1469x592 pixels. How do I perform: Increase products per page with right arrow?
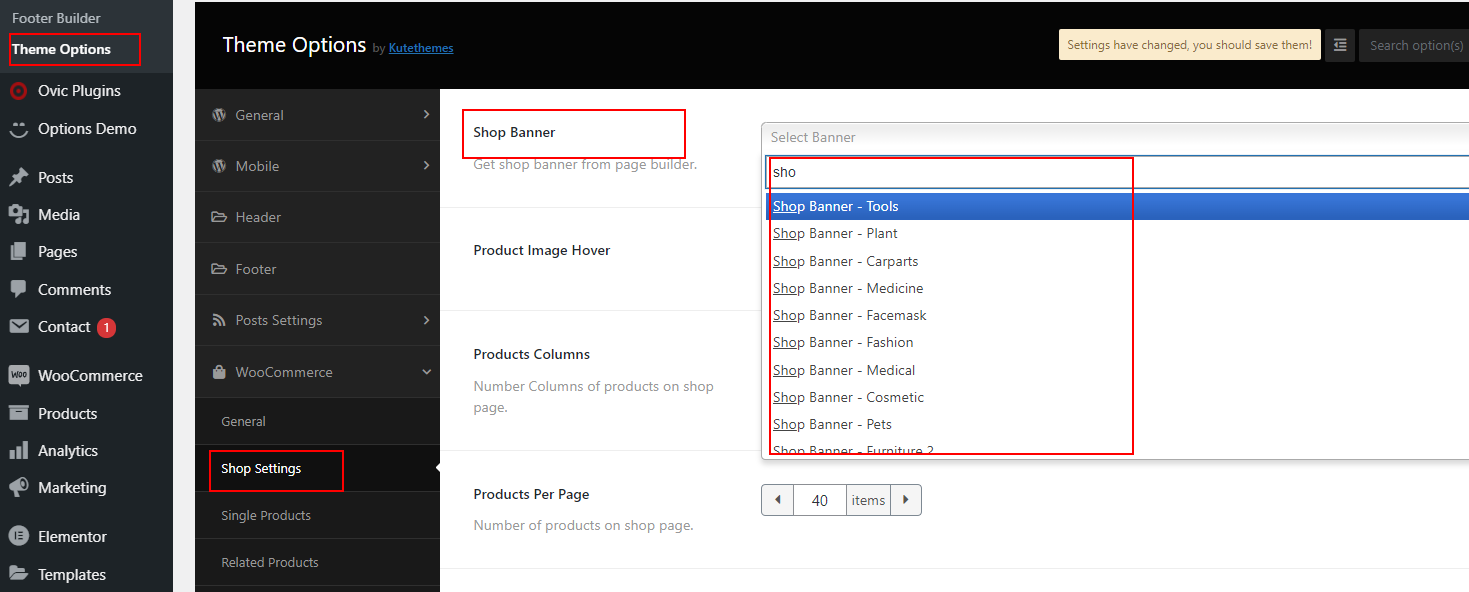point(906,500)
